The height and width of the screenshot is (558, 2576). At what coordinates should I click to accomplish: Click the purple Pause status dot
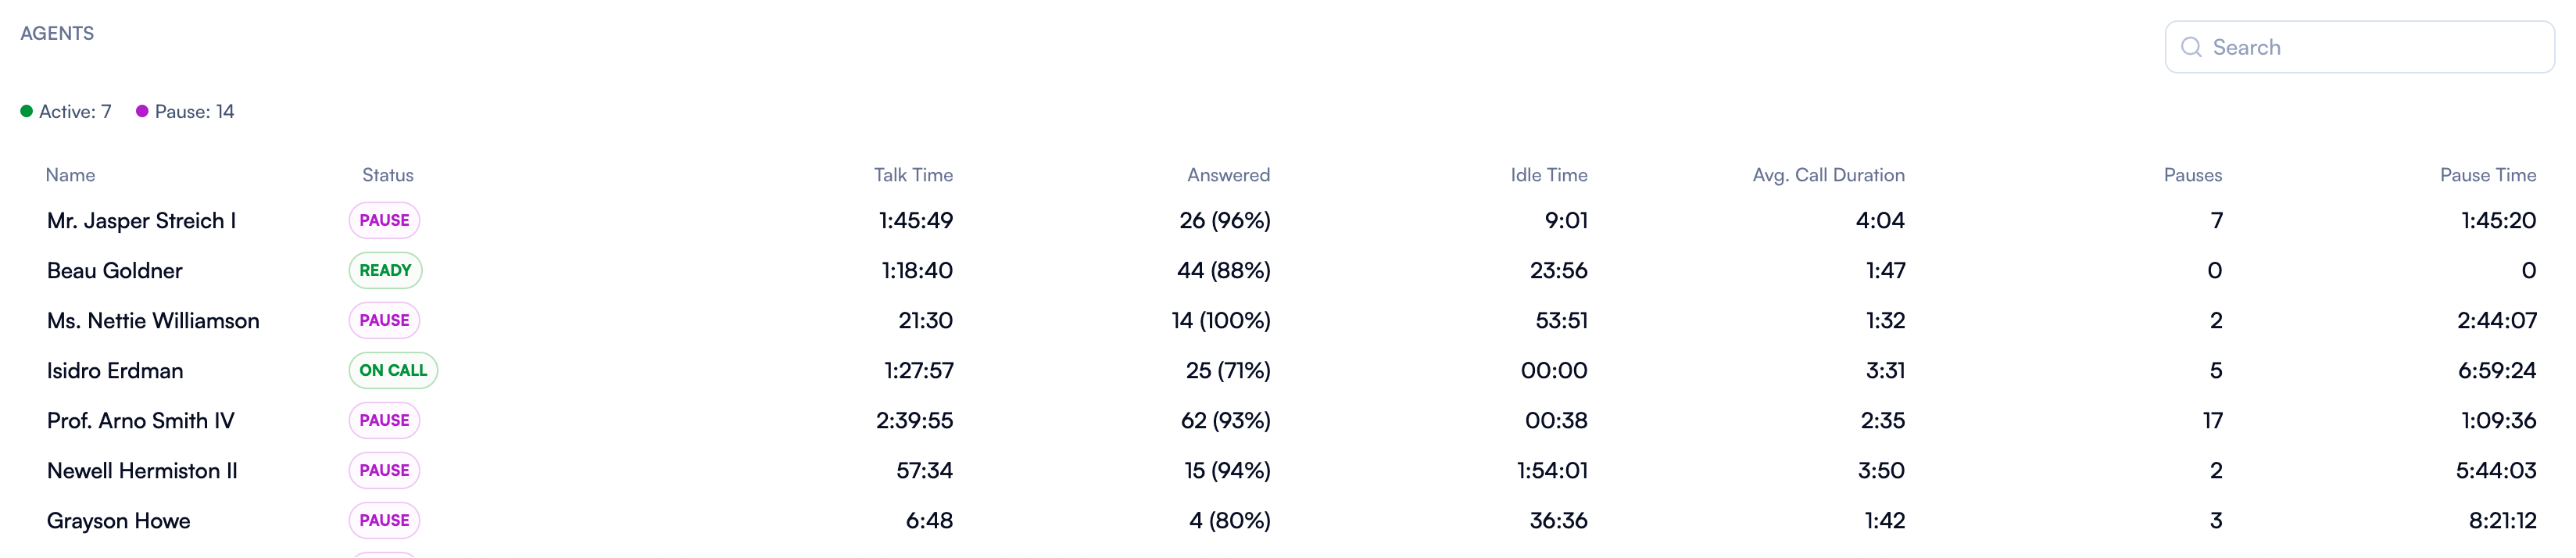coord(142,111)
